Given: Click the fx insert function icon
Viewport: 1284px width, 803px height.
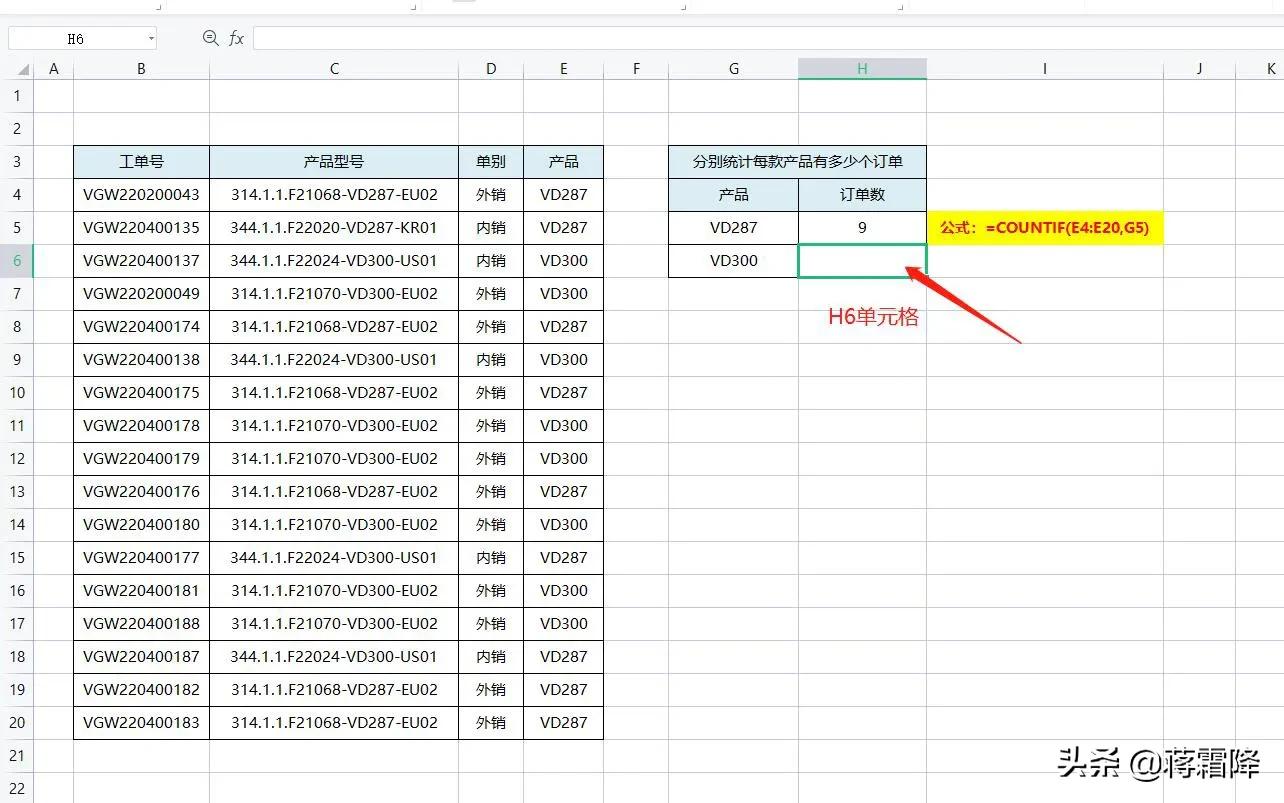Looking at the screenshot, I should click(x=236, y=38).
